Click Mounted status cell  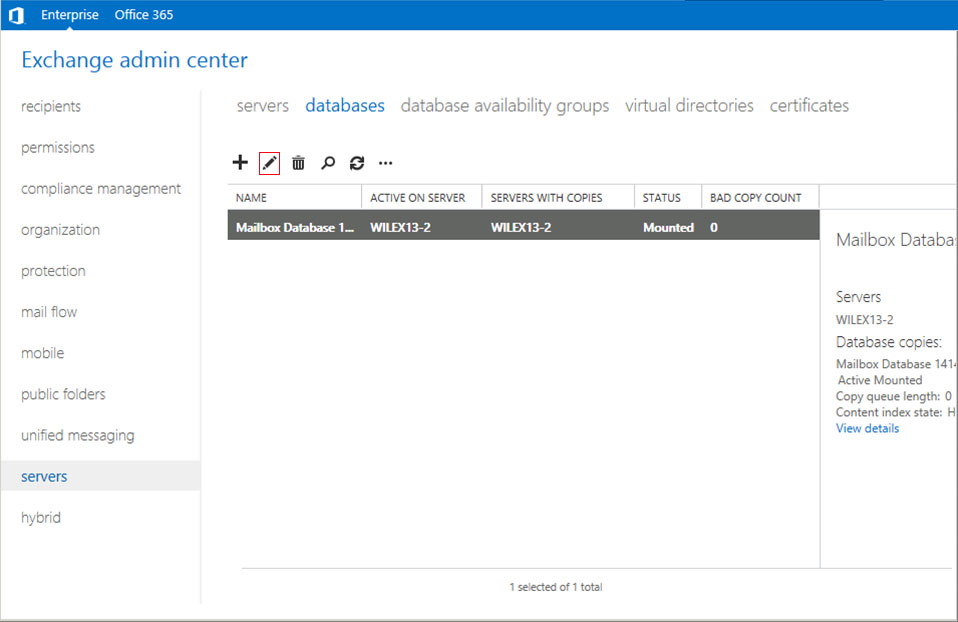(668, 227)
